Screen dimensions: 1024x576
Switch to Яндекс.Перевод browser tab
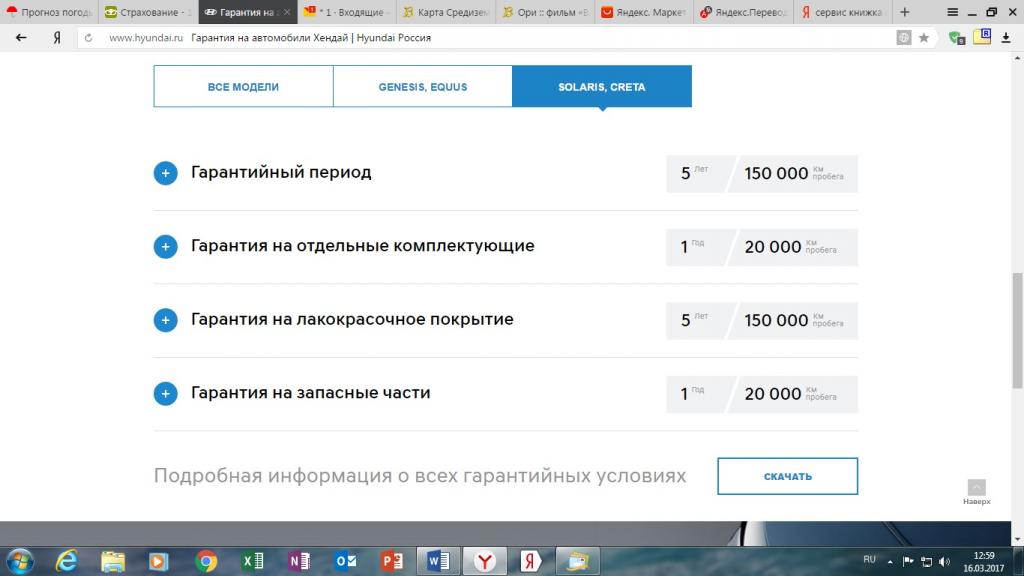click(744, 12)
